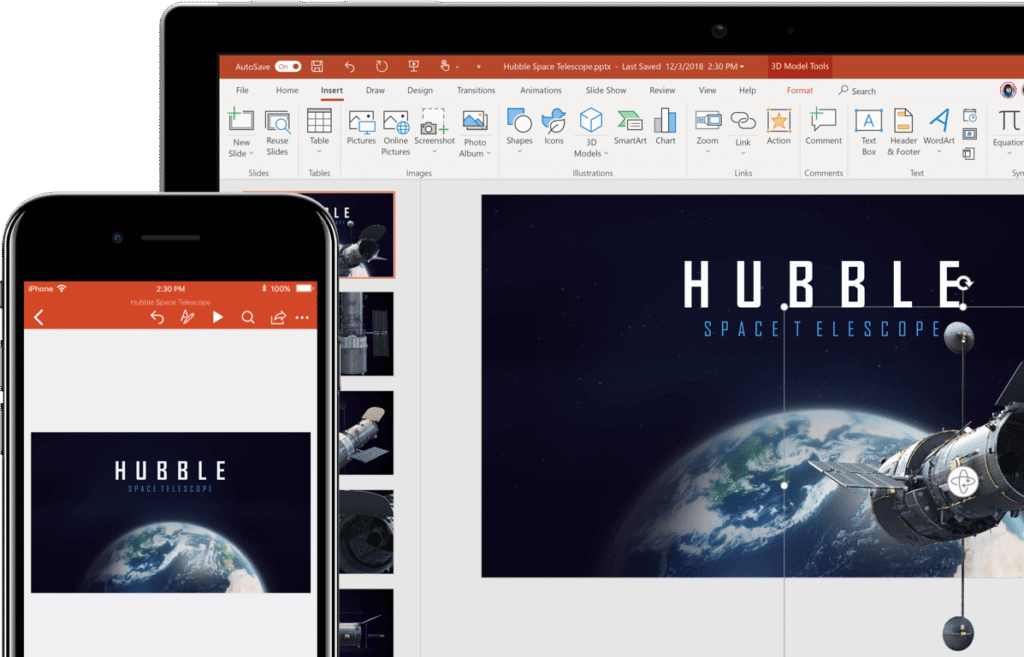The height and width of the screenshot is (657, 1024).
Task: Tap the Share icon on iPhone
Action: pos(278,317)
